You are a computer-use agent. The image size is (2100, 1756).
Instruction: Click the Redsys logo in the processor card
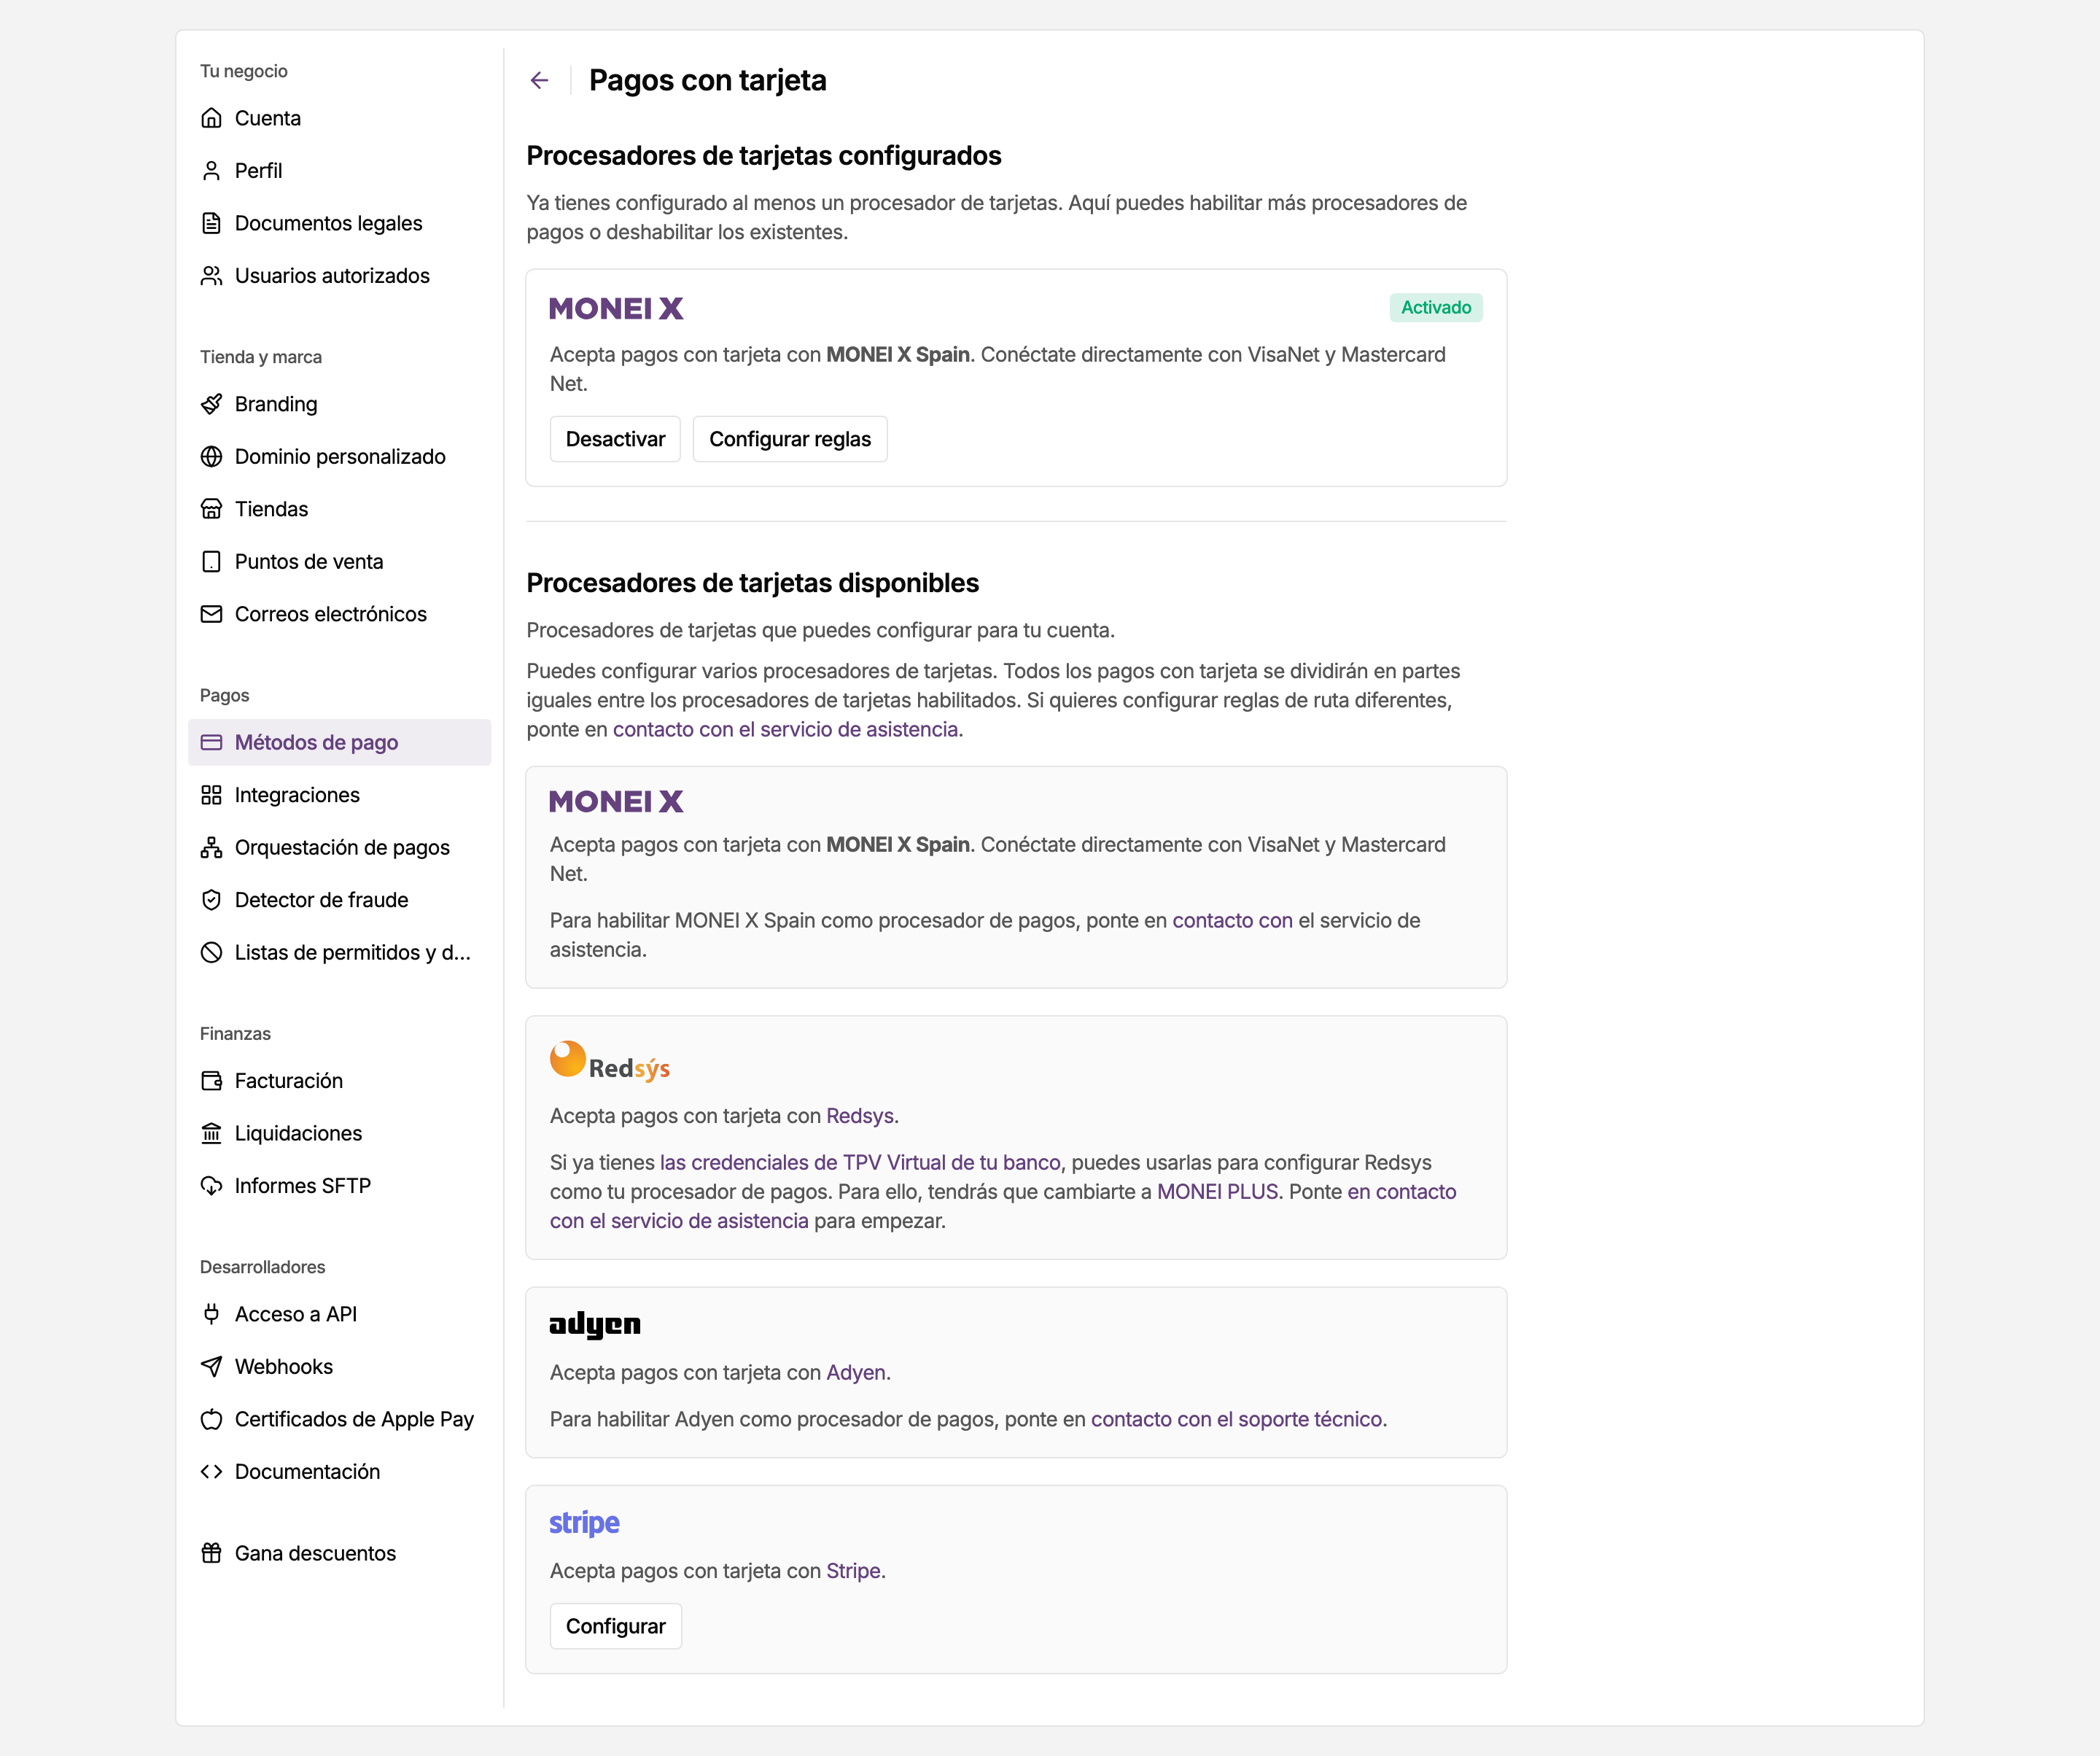[610, 1061]
